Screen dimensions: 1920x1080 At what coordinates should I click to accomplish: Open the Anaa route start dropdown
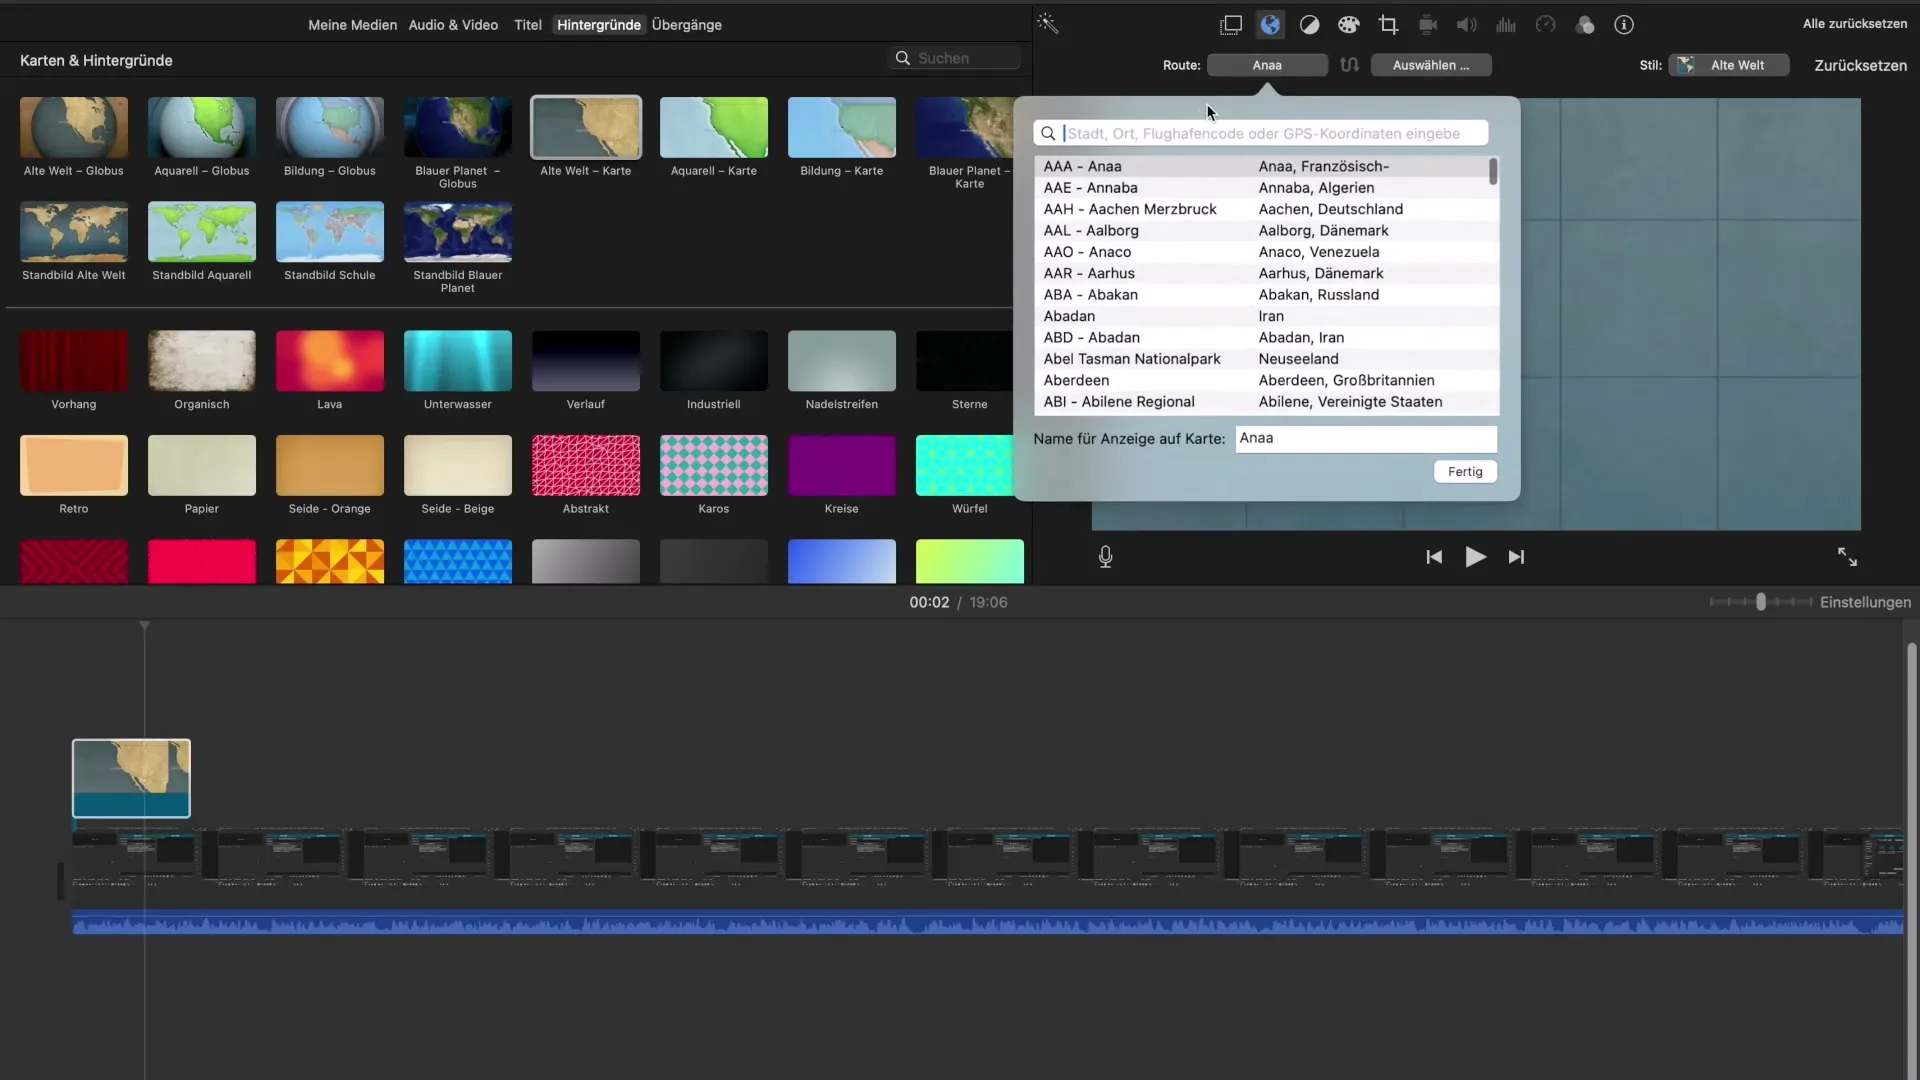(1267, 65)
